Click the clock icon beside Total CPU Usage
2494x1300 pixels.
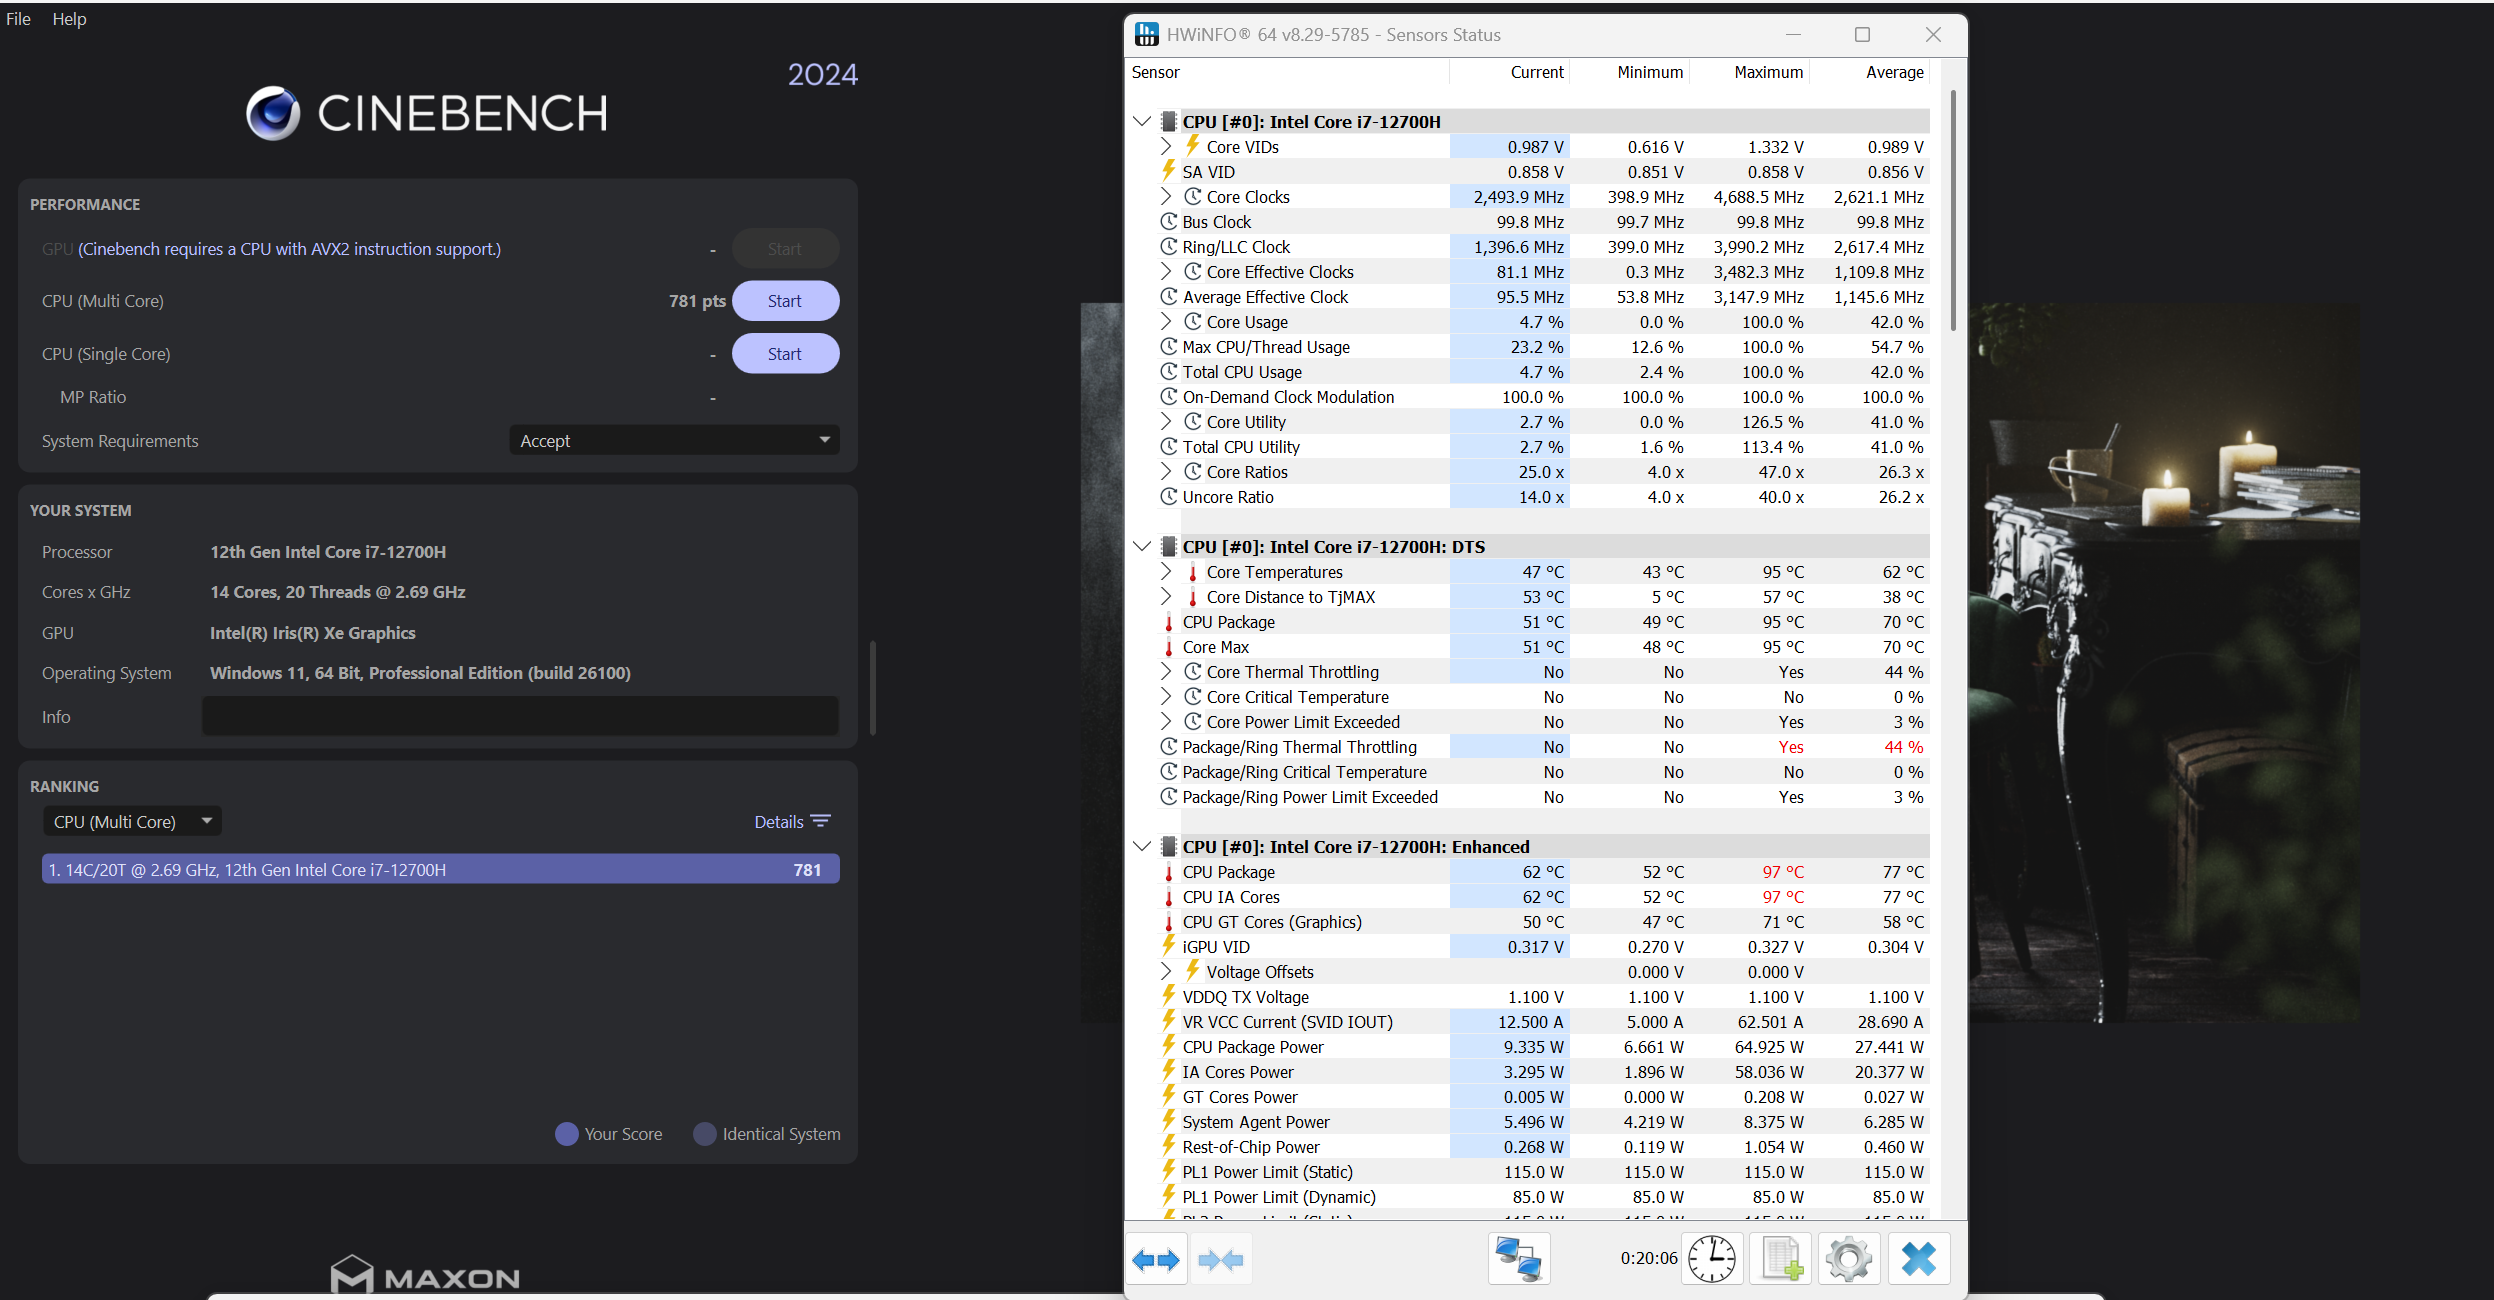tap(1168, 371)
